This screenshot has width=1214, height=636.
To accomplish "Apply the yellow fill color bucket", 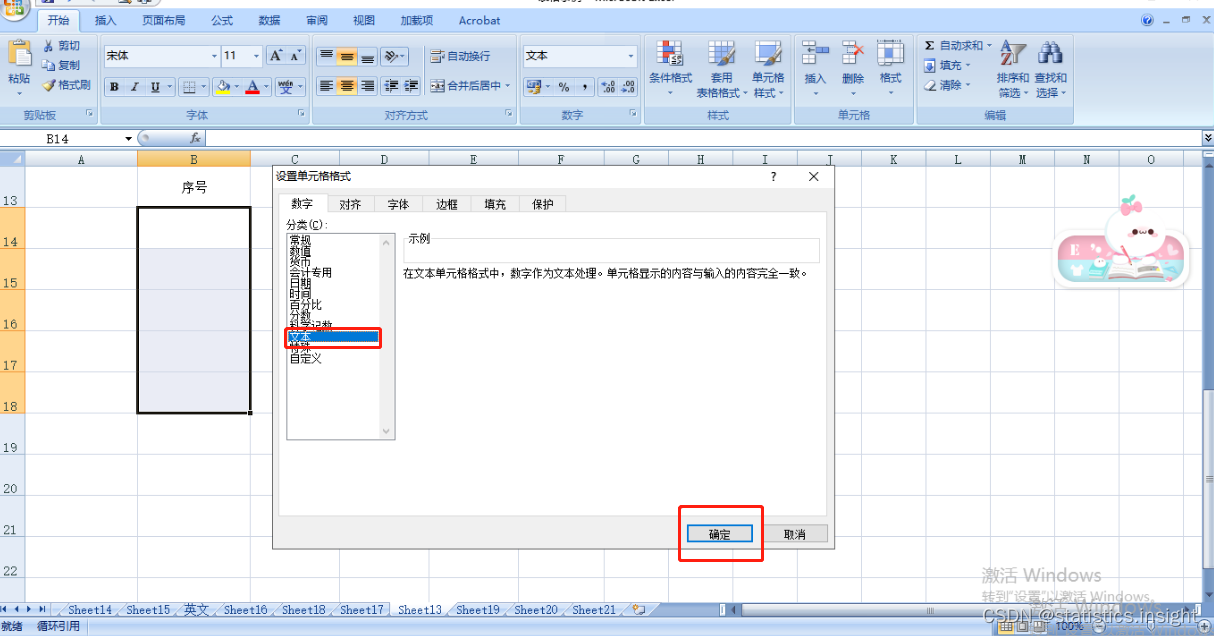I will pyautogui.click(x=224, y=87).
